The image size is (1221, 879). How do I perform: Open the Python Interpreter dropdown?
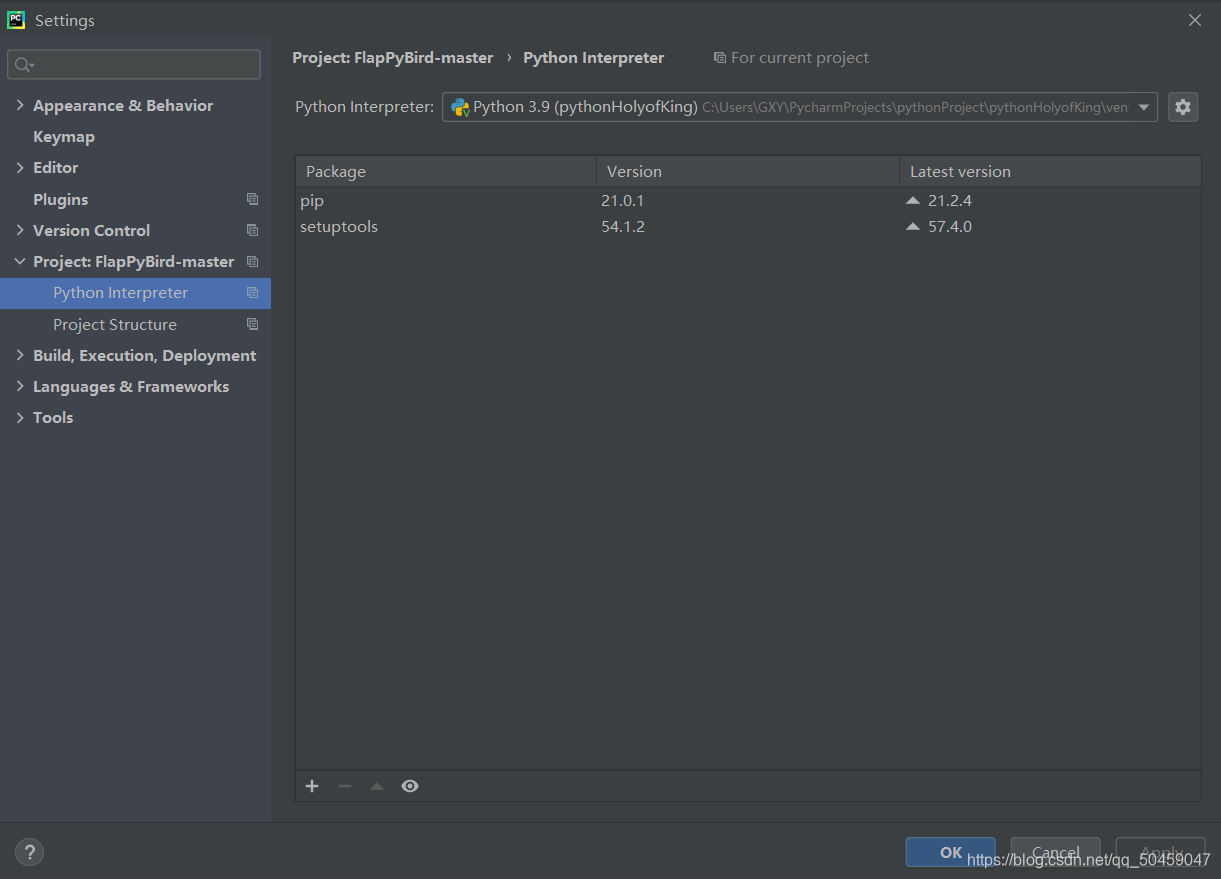[x=800, y=107]
